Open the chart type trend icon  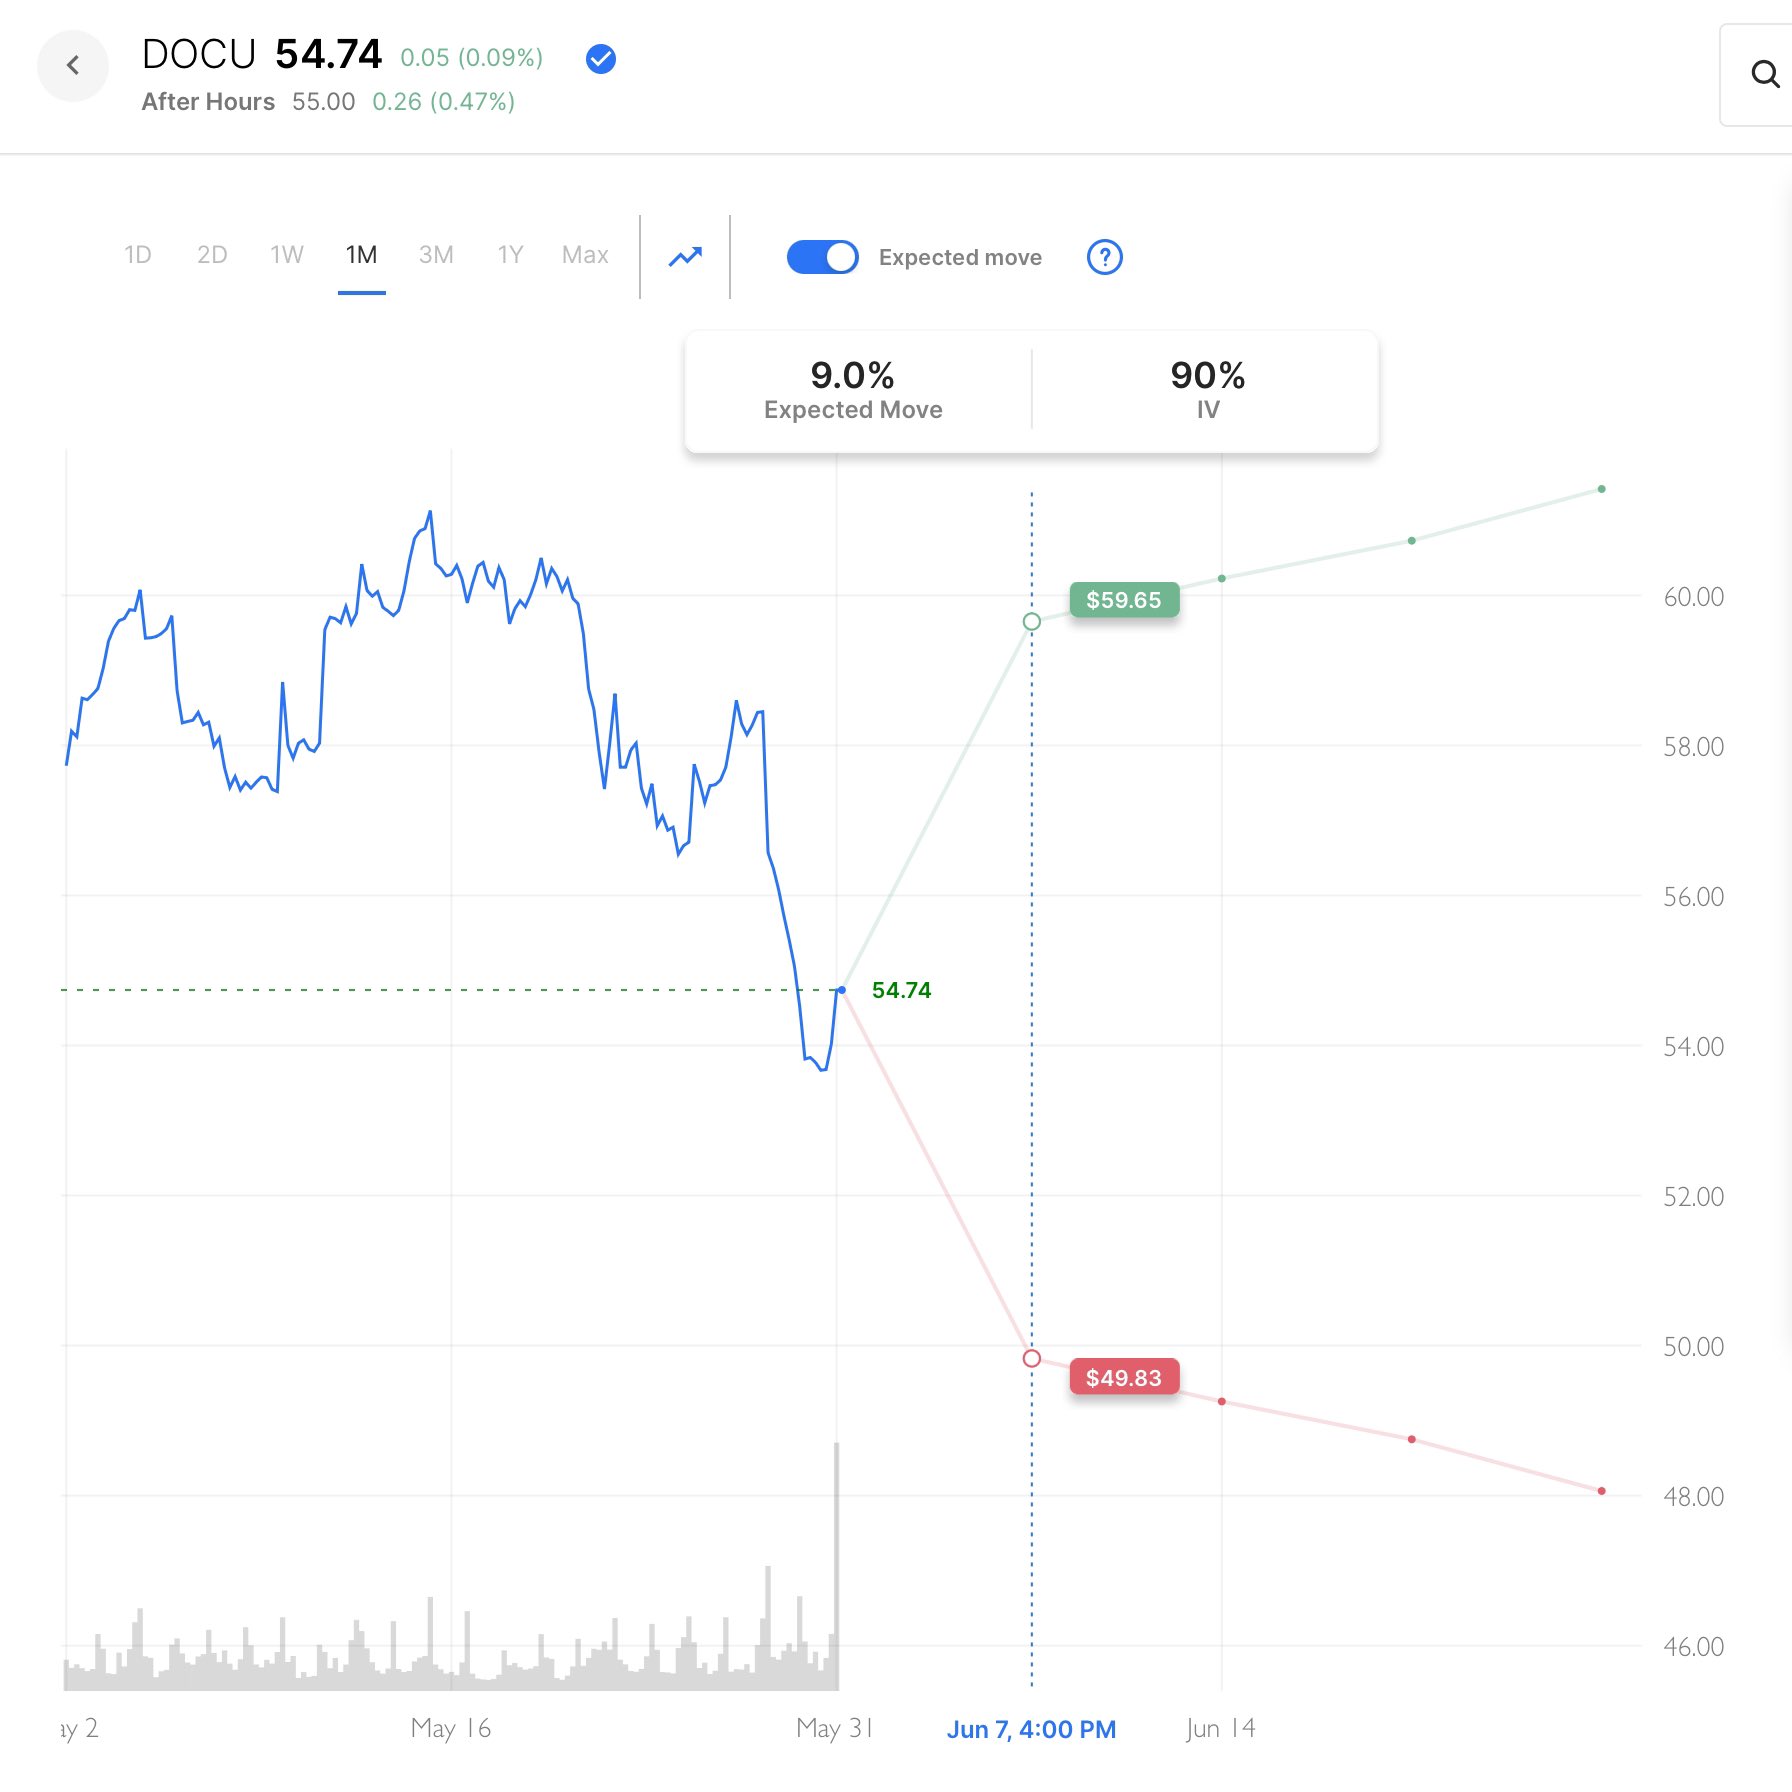[685, 257]
